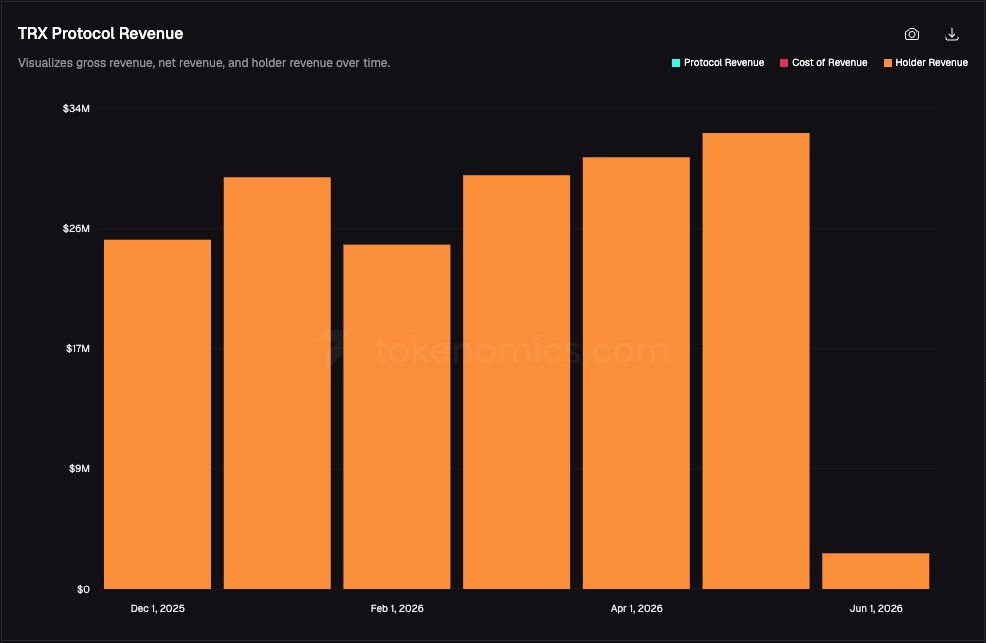
Task: Select the tallest bar before Jun 2026
Action: [x=756, y=361]
